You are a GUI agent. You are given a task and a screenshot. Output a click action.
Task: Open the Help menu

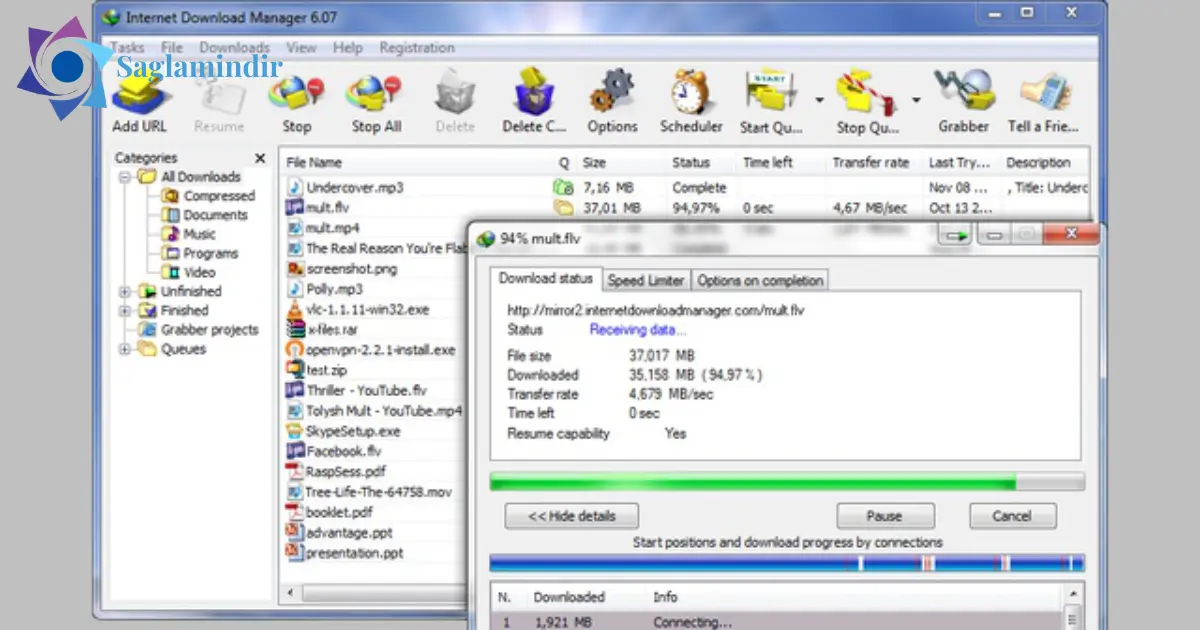[348, 47]
